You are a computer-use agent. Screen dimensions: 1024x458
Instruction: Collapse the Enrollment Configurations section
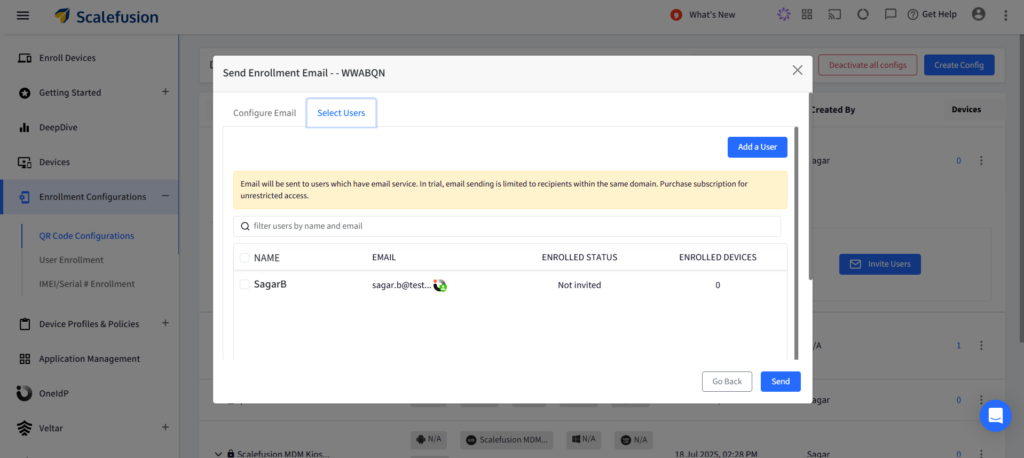tap(165, 196)
